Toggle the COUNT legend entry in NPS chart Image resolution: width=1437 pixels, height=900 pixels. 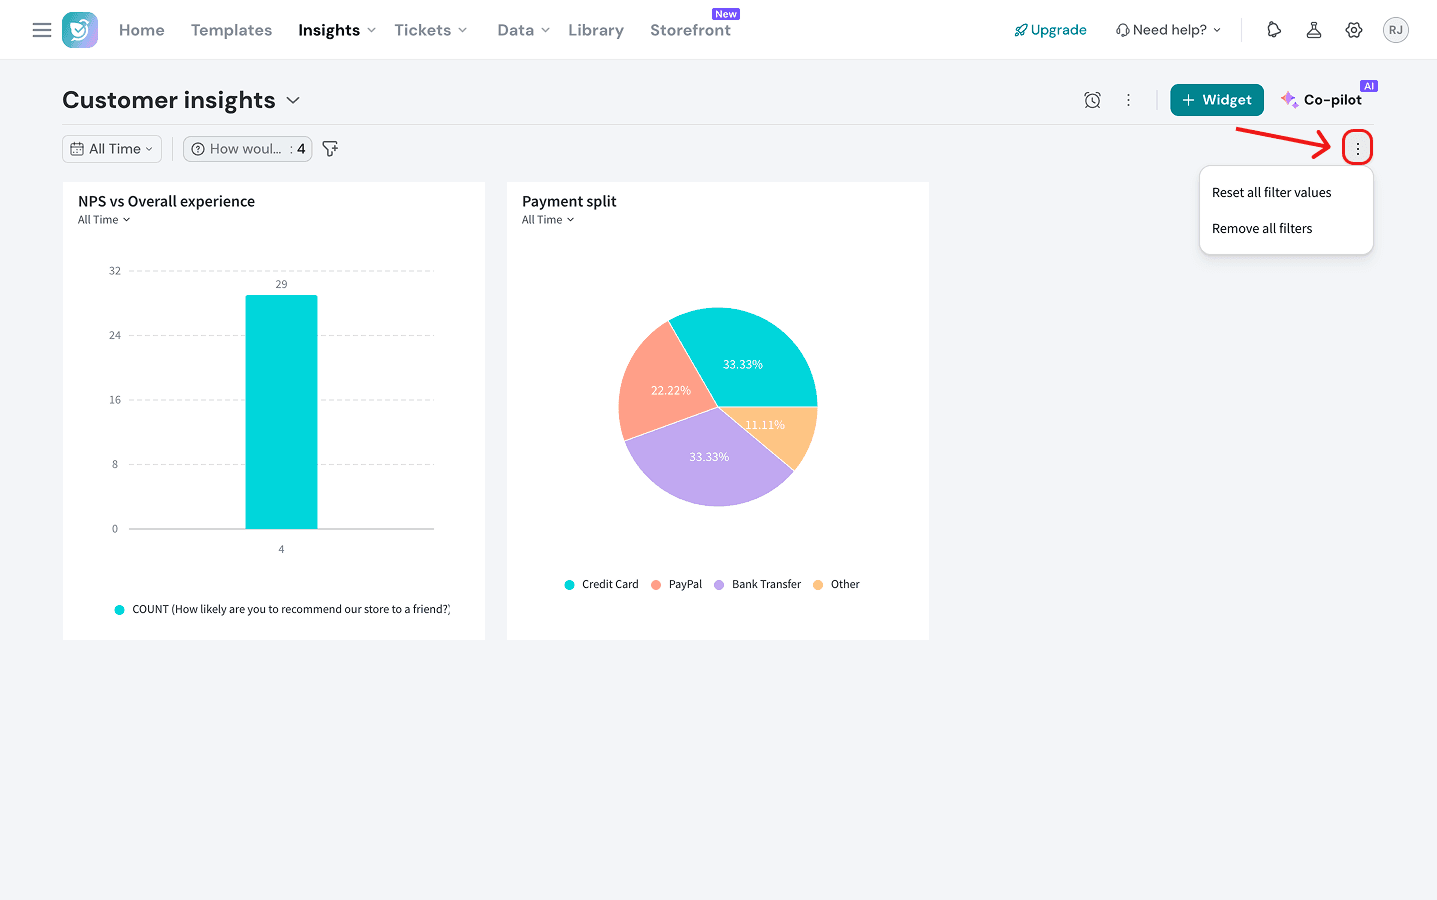282,609
